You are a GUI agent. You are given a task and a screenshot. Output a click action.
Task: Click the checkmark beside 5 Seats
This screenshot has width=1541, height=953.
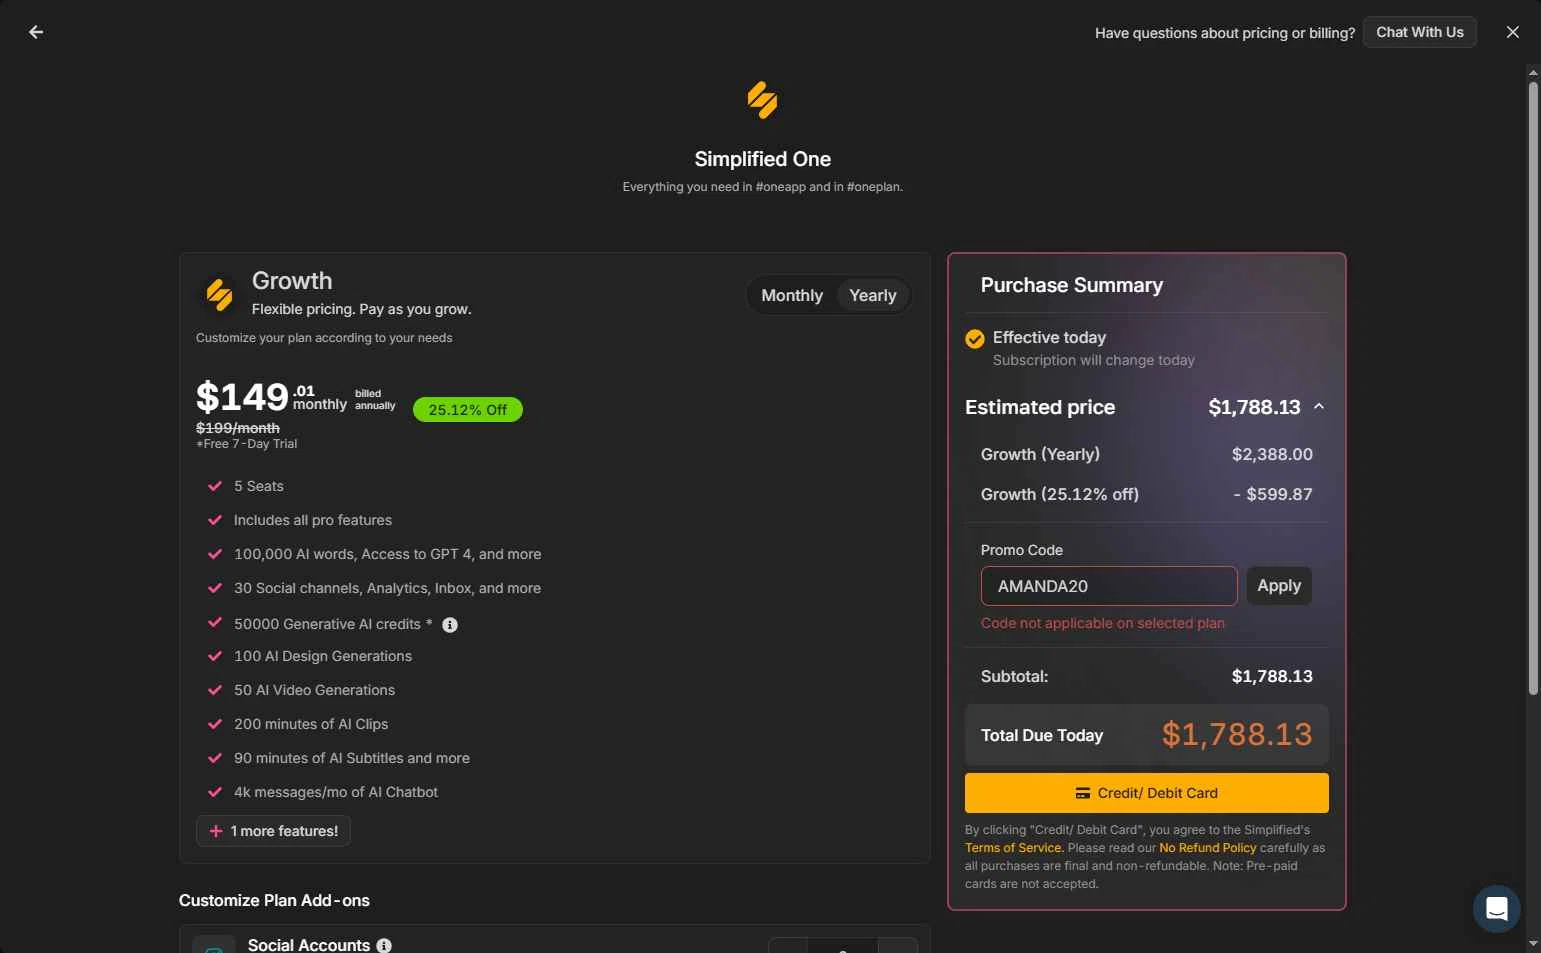click(x=214, y=486)
